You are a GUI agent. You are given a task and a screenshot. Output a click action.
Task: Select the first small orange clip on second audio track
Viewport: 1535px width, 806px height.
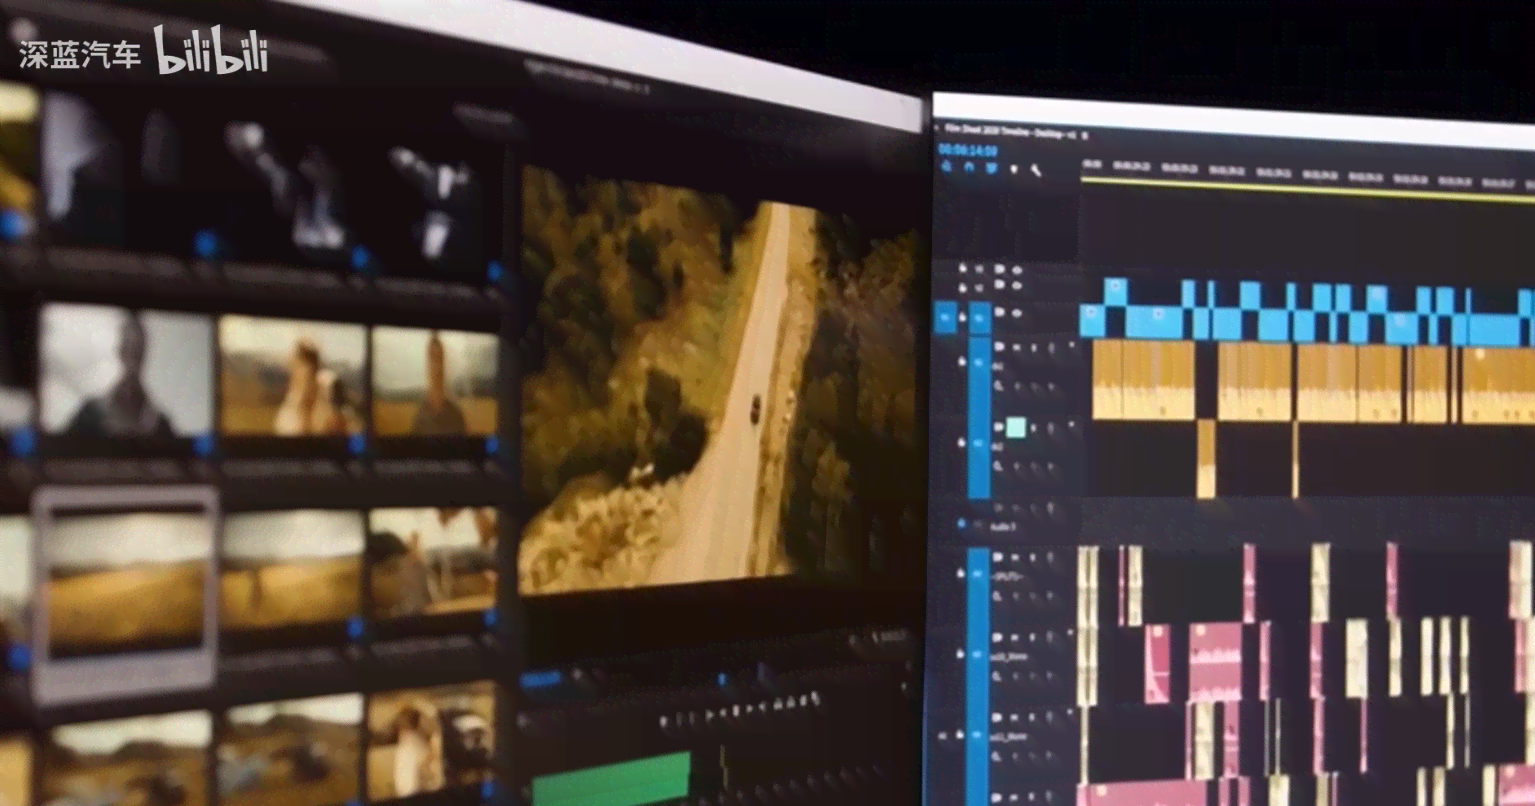[x=1206, y=458]
